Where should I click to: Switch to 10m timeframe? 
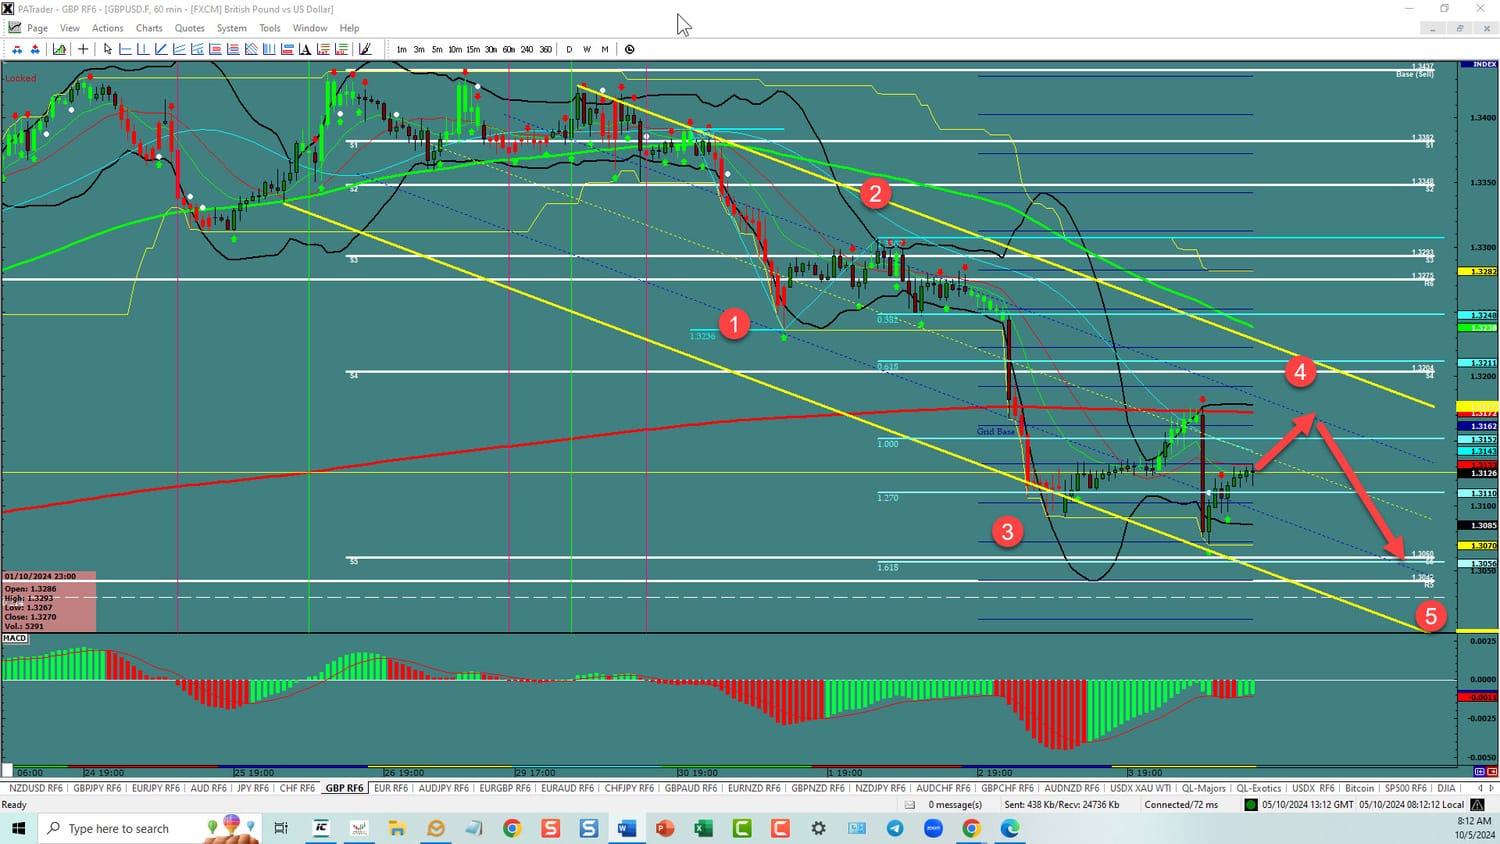[x=455, y=49]
